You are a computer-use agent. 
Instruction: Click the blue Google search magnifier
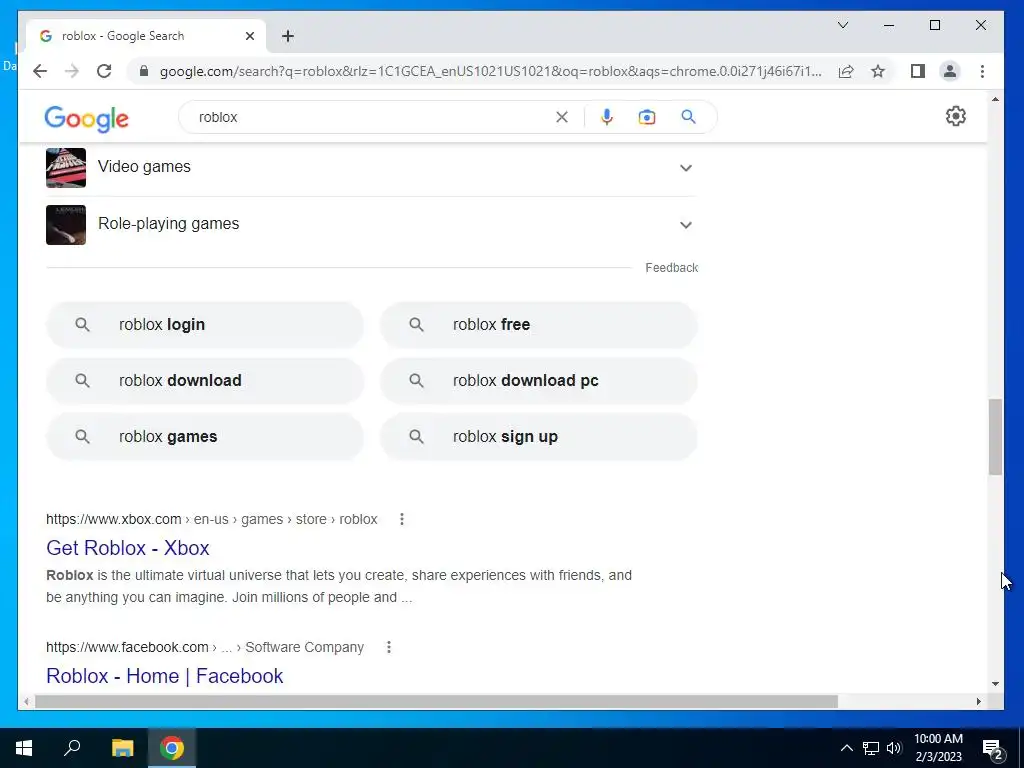[x=688, y=117]
